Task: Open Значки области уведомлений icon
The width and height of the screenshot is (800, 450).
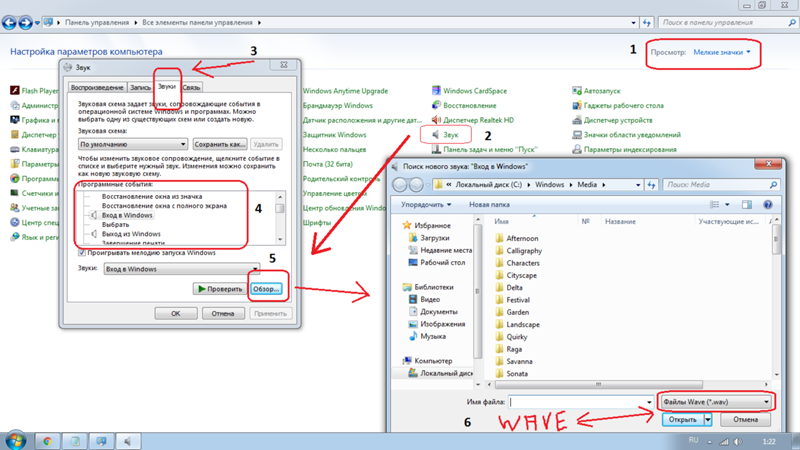Action: pyautogui.click(x=577, y=135)
